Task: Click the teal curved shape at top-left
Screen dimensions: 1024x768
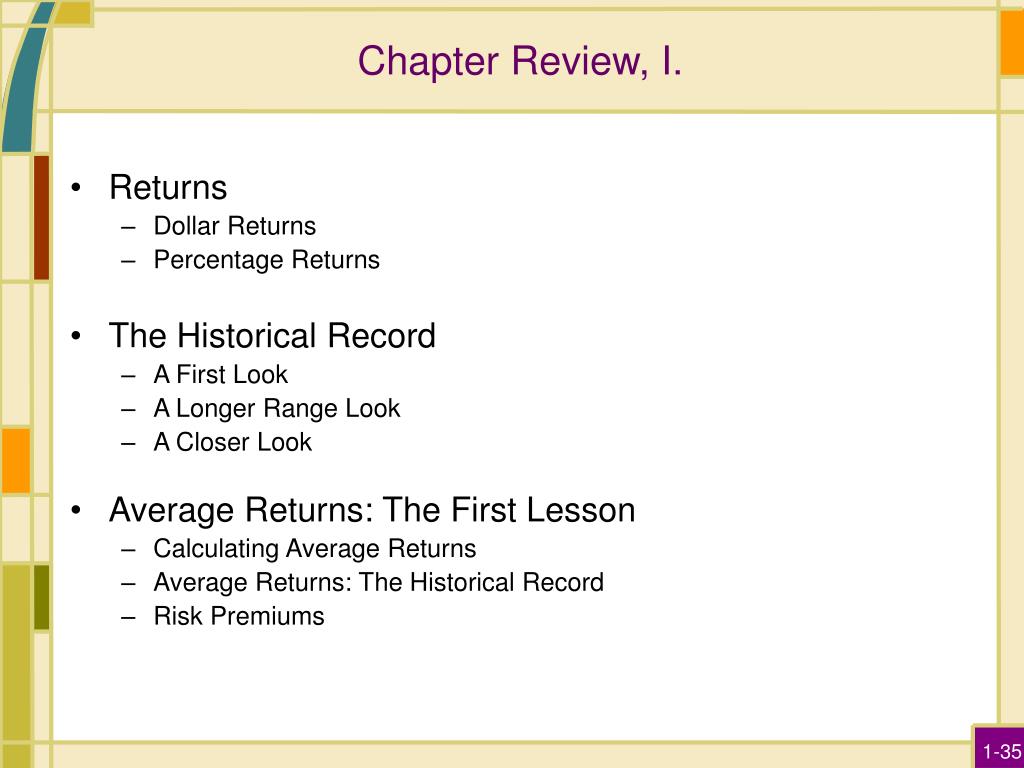Action: tap(26, 78)
